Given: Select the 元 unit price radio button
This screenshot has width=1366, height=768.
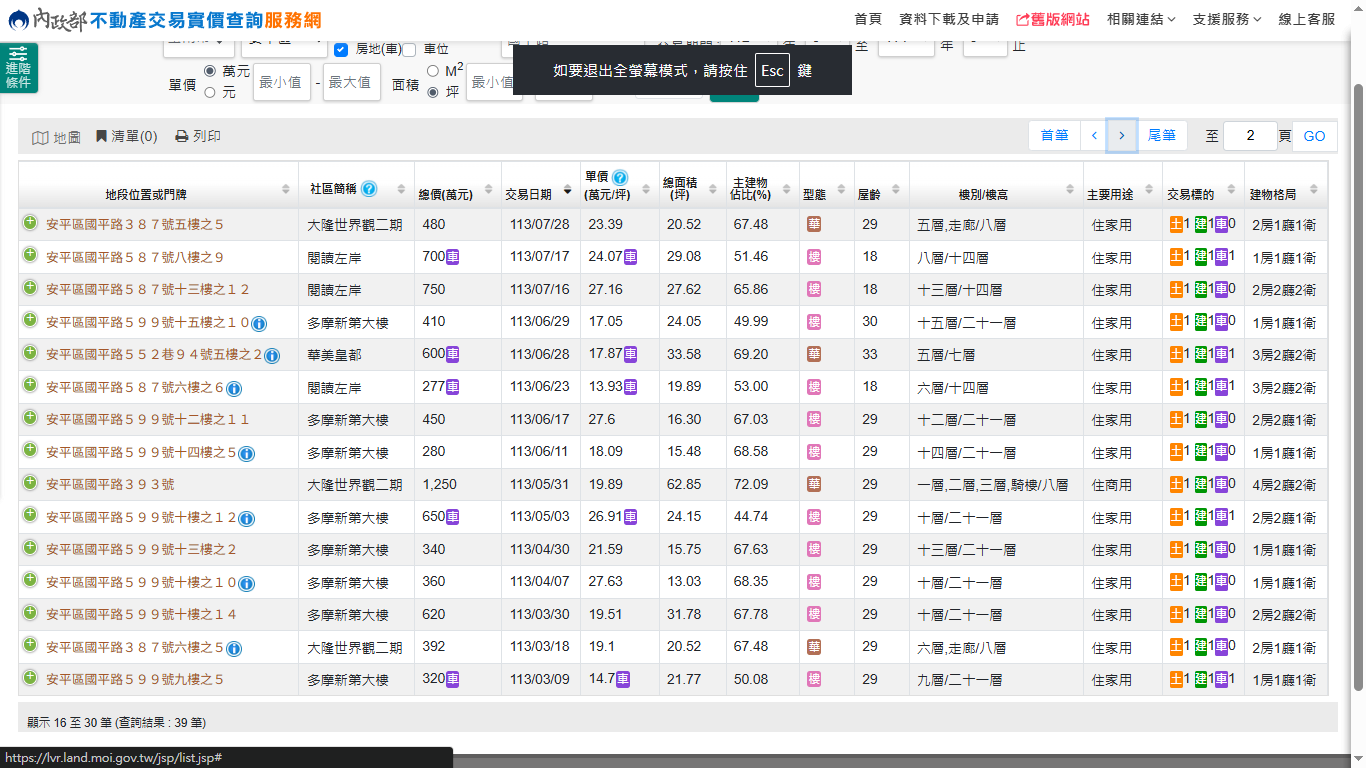Looking at the screenshot, I should click(210, 92).
